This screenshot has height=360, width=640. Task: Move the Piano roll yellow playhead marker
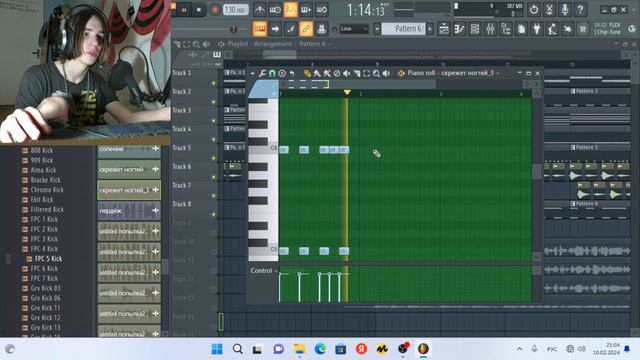click(347, 93)
